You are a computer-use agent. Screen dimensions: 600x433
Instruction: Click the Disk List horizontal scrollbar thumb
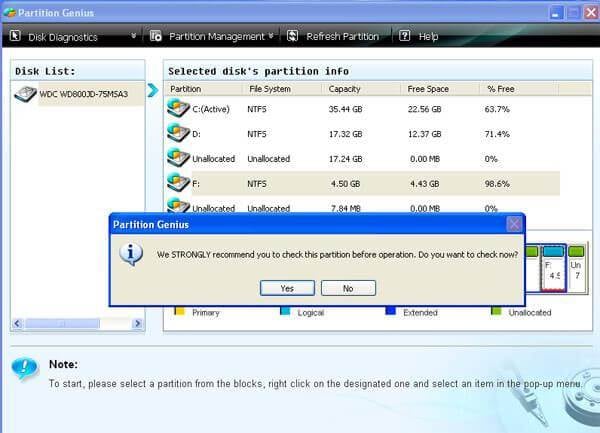(x=62, y=324)
